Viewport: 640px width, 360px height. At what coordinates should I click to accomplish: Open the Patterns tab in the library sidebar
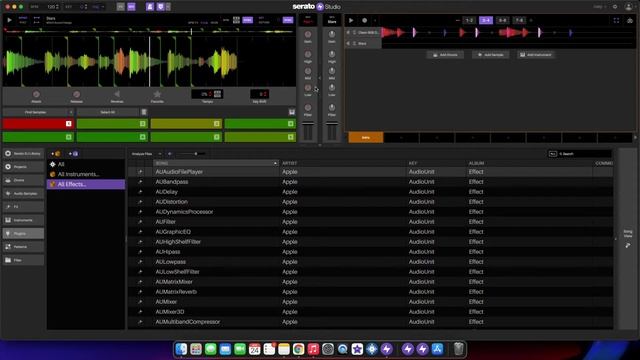23,247
